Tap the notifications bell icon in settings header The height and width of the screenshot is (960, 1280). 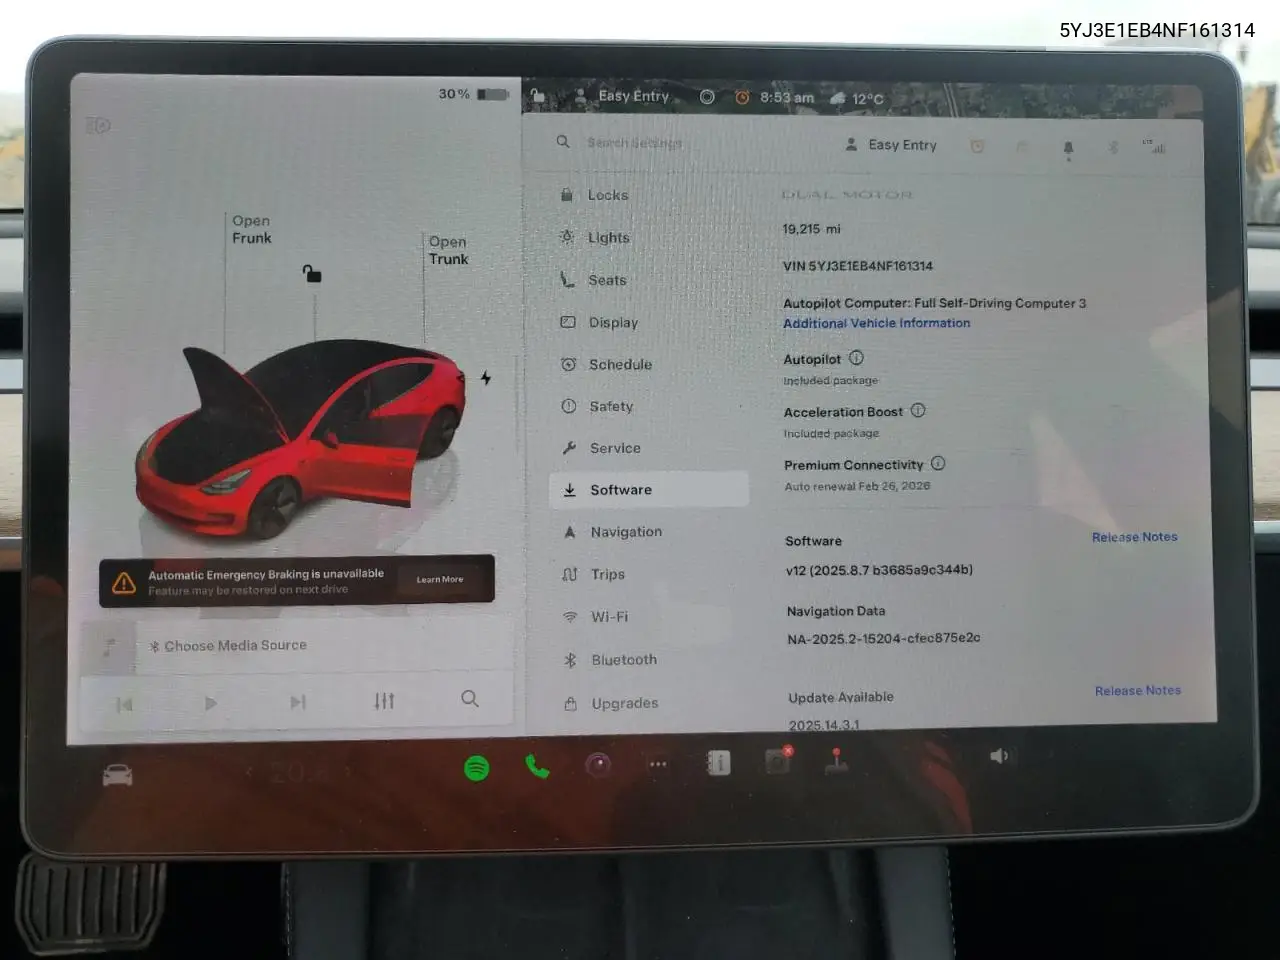1068,148
